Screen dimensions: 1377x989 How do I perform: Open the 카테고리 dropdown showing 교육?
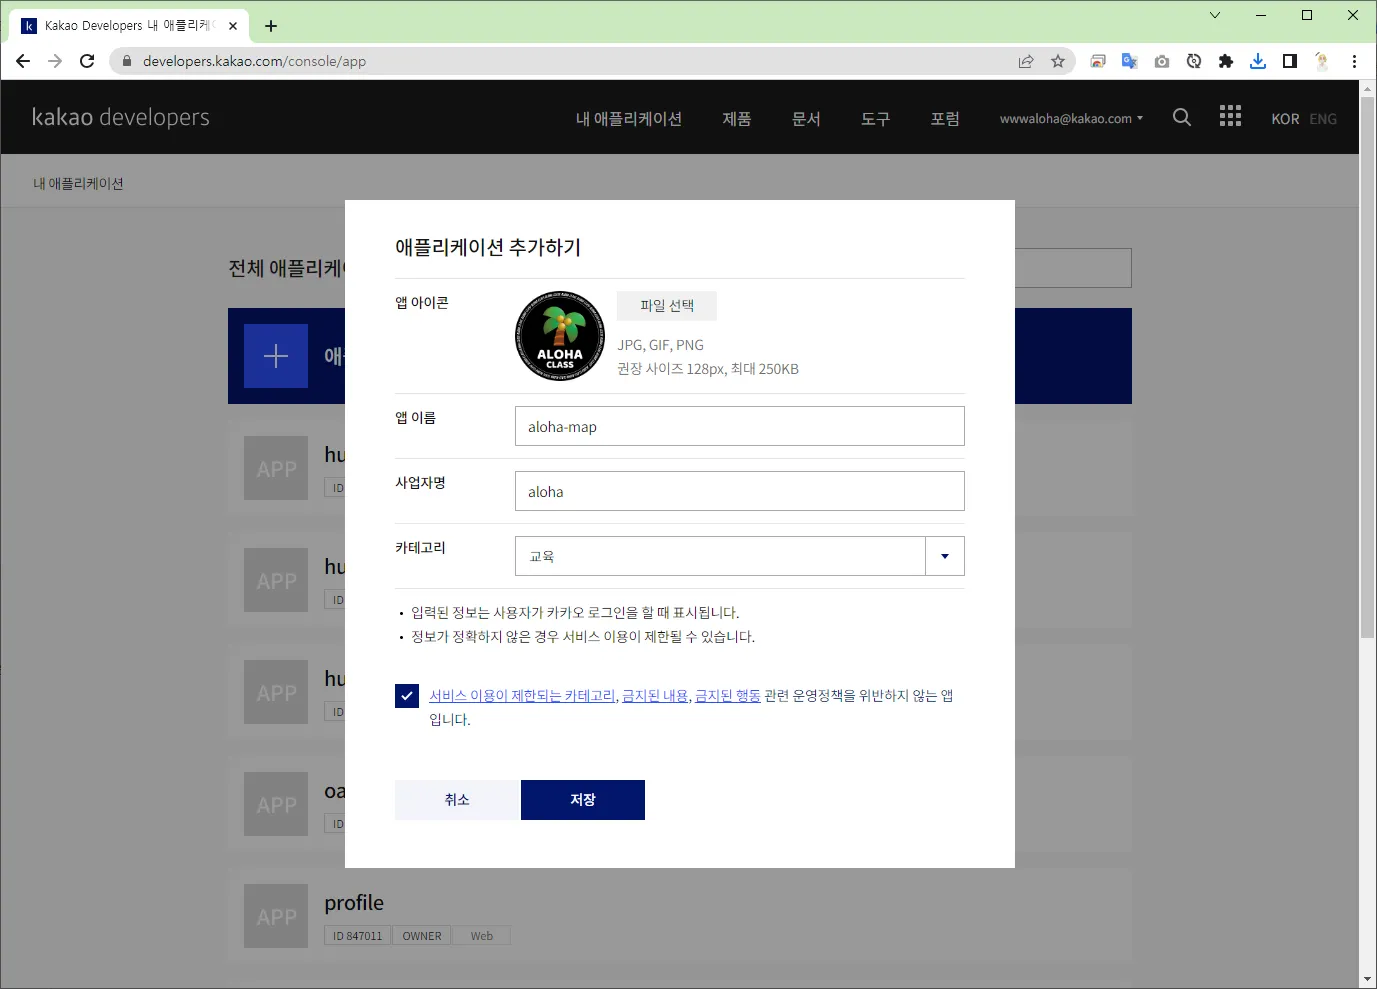click(x=740, y=556)
